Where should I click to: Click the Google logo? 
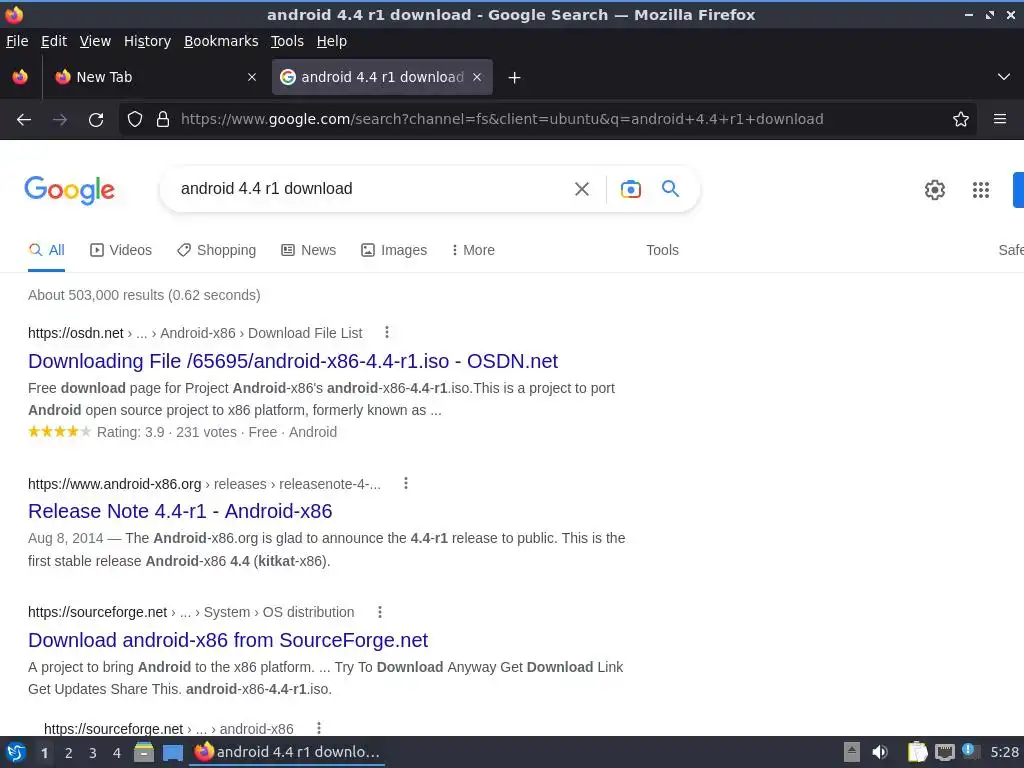tap(69, 190)
